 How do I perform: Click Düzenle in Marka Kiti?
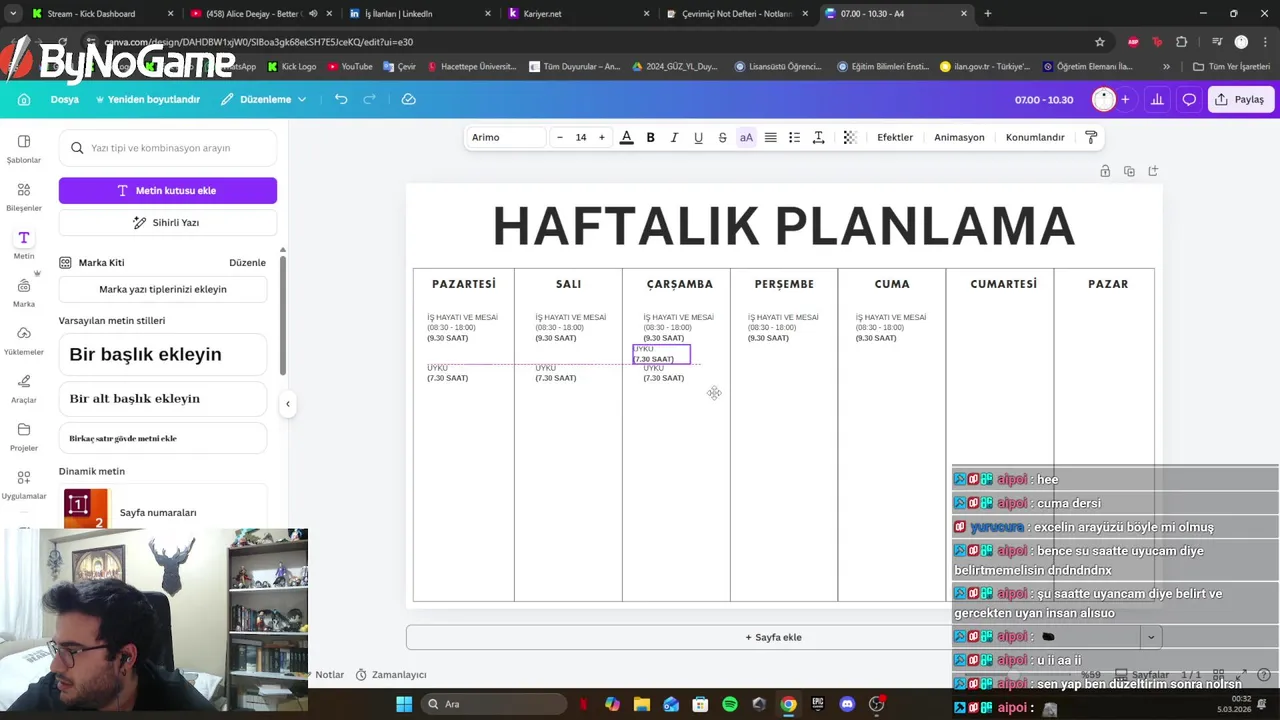click(x=247, y=262)
